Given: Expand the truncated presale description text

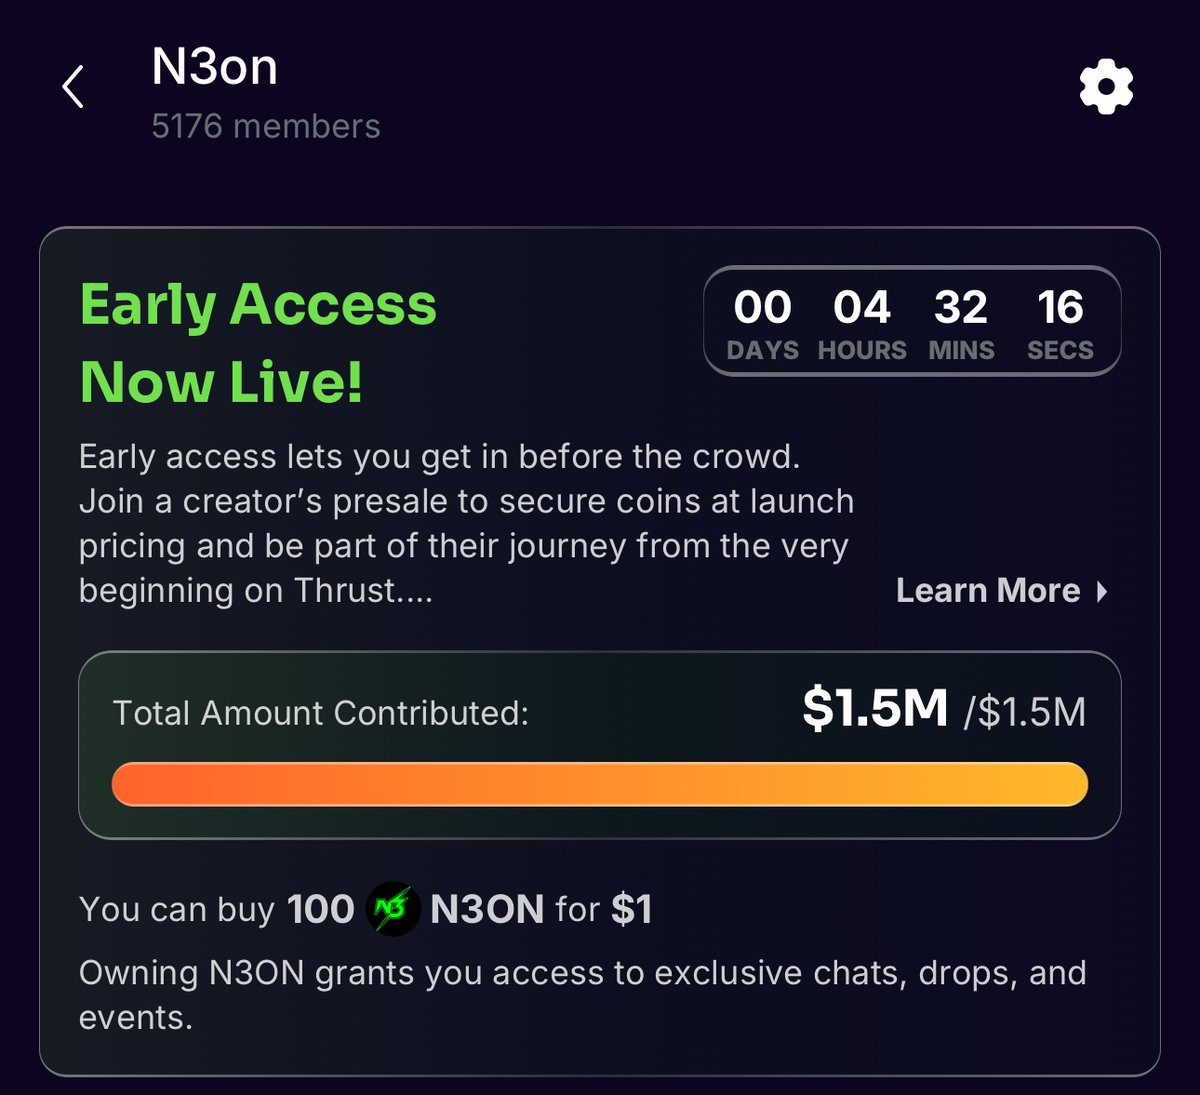Looking at the screenshot, I should 466,522.
